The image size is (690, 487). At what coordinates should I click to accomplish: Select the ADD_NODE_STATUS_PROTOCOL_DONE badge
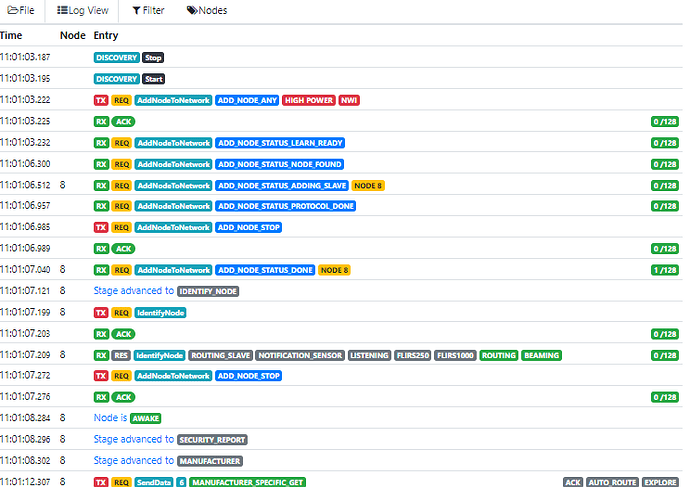286,206
